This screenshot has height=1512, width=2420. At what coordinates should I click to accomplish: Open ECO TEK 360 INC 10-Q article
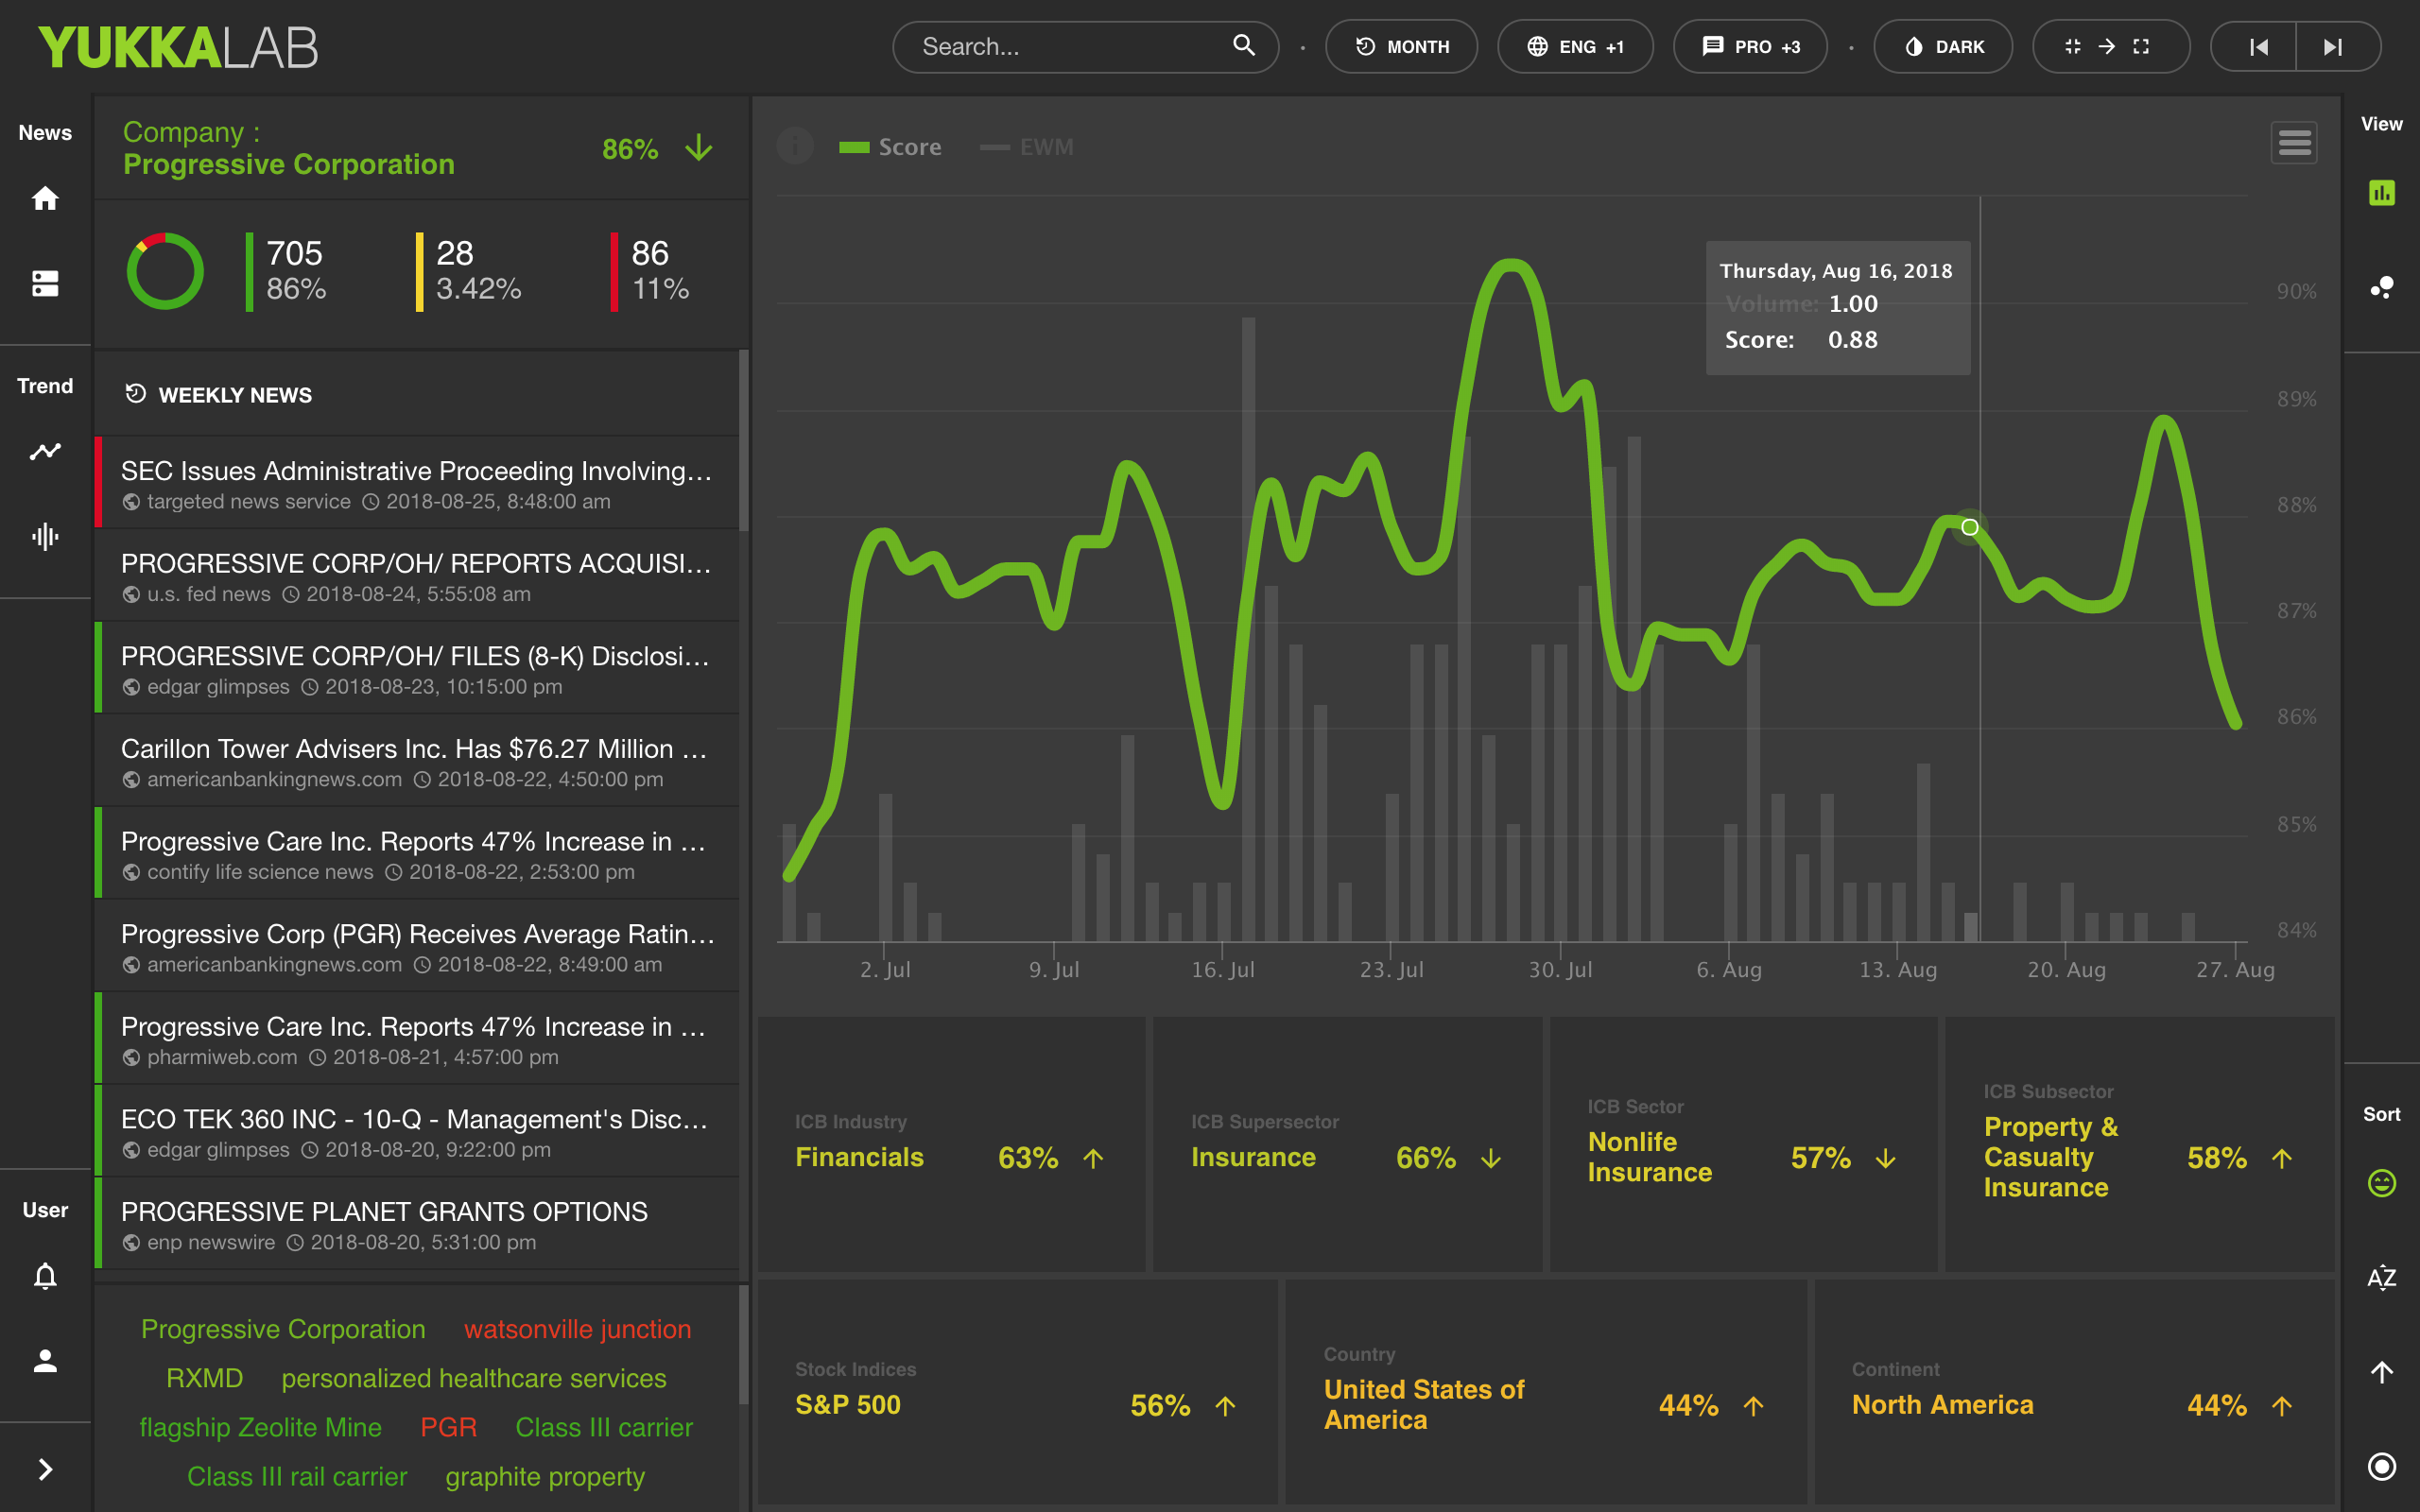click(x=417, y=1131)
